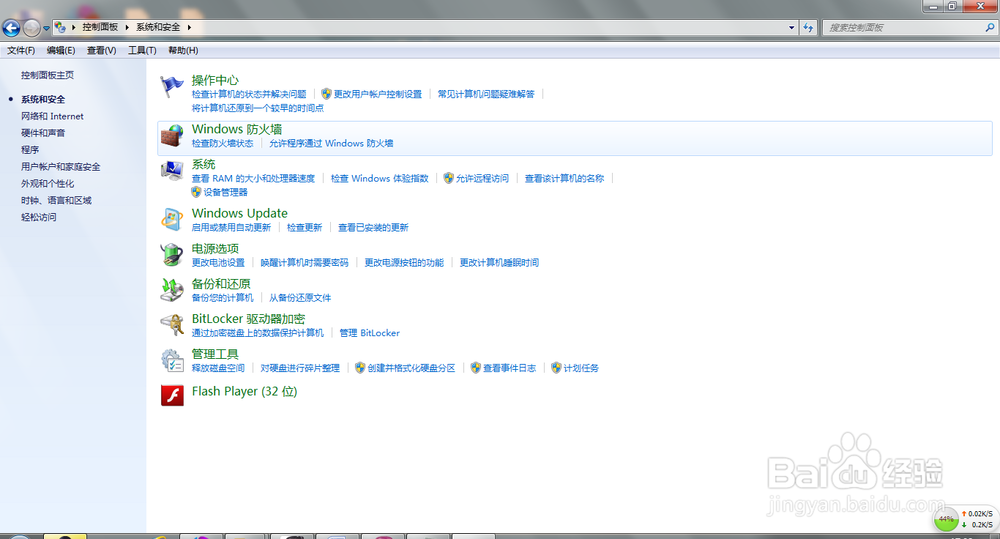Select 硬件和声音 in sidebar
1000x539 pixels.
pos(43,133)
